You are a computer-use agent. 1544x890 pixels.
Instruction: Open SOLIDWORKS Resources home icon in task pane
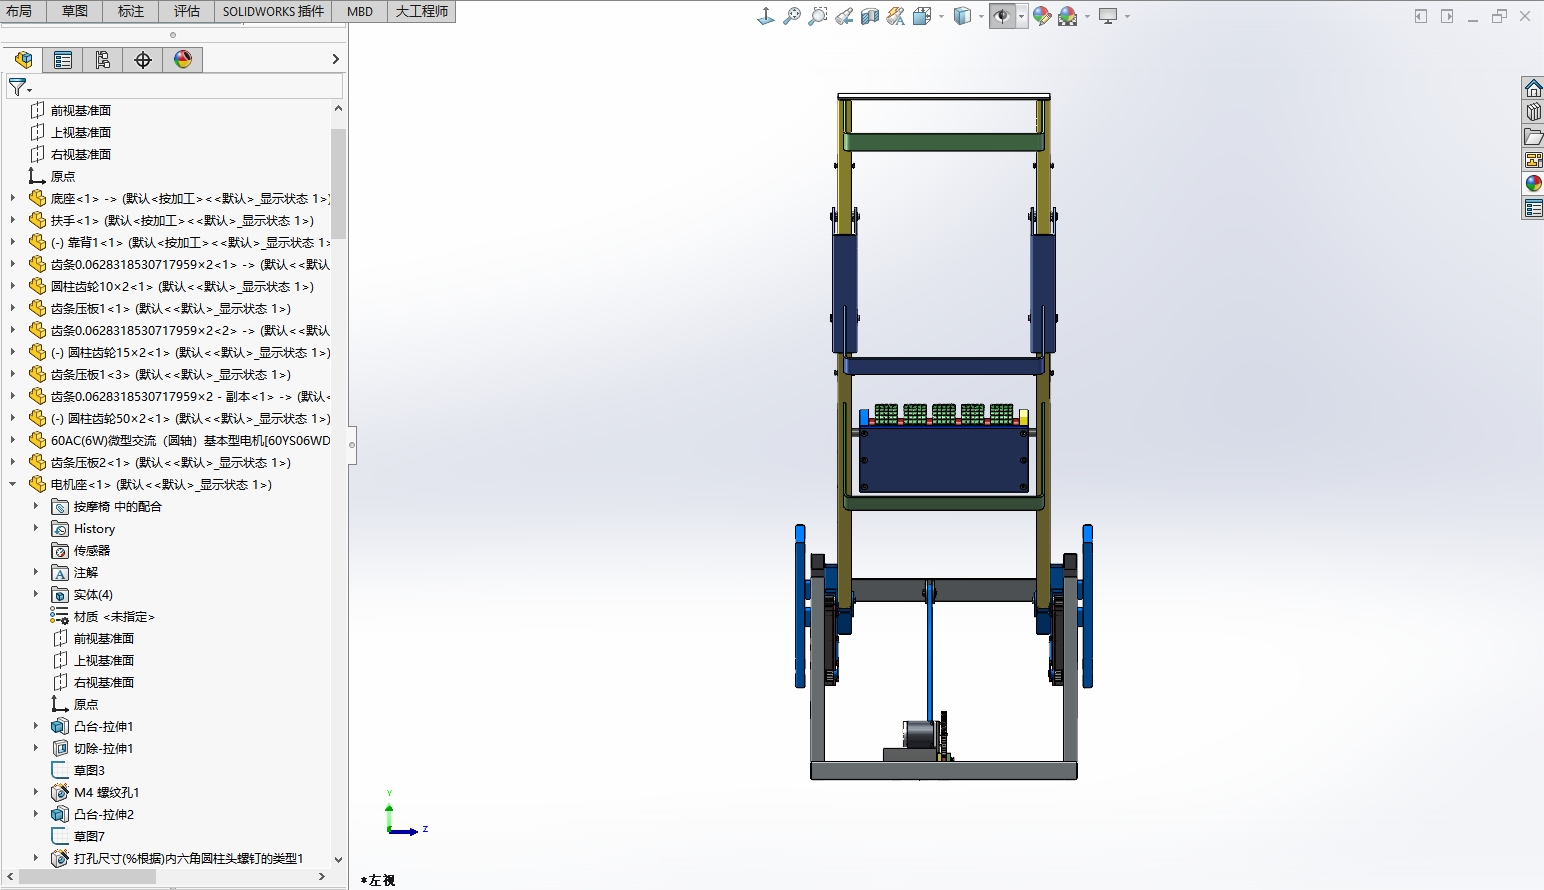(x=1533, y=88)
